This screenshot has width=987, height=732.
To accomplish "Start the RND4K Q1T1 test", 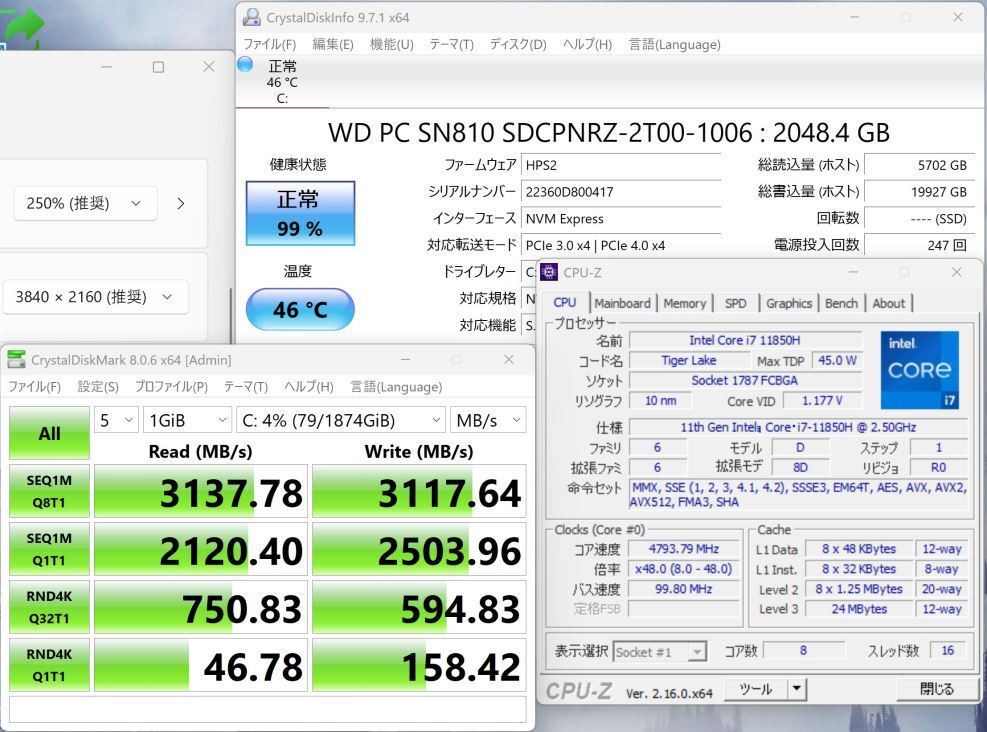I will 49,665.
